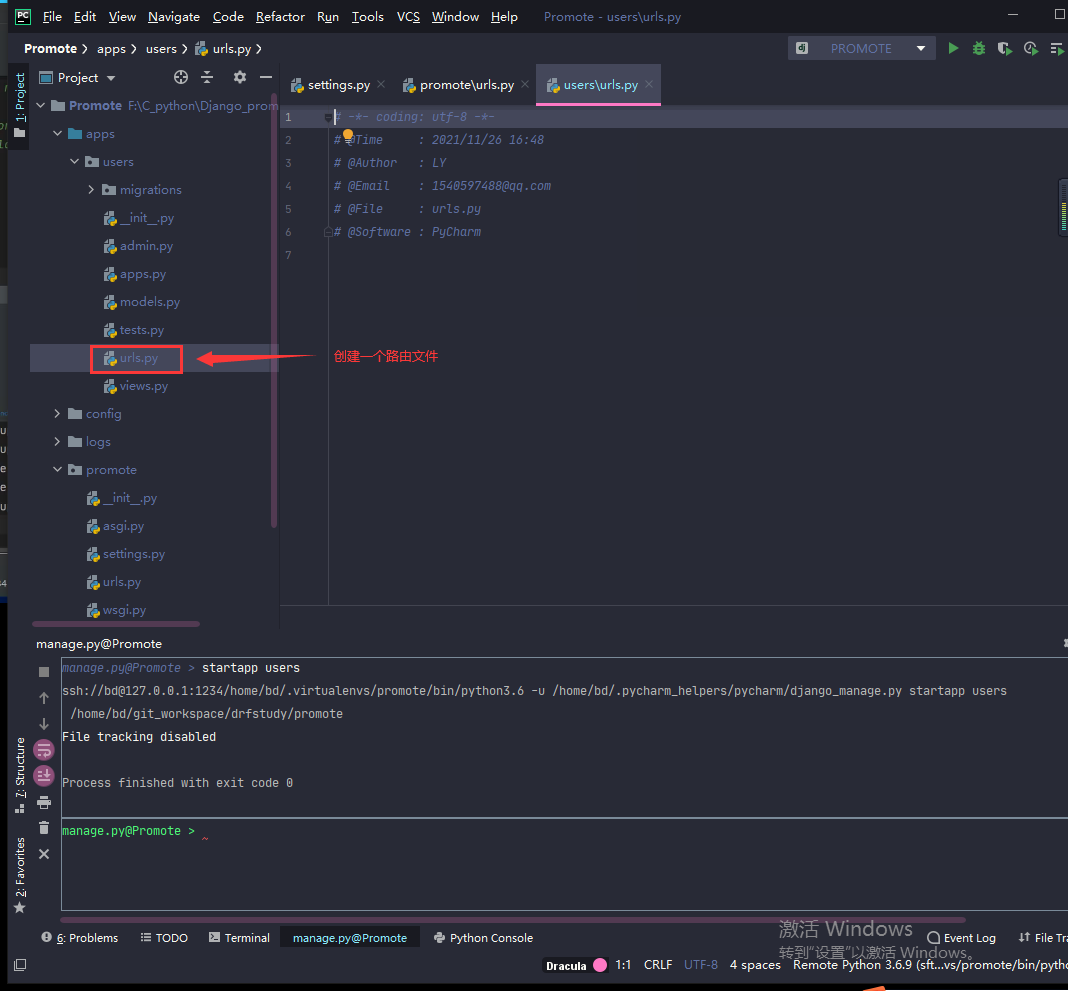Open the VCS menu
This screenshot has width=1068, height=991.
(408, 16)
